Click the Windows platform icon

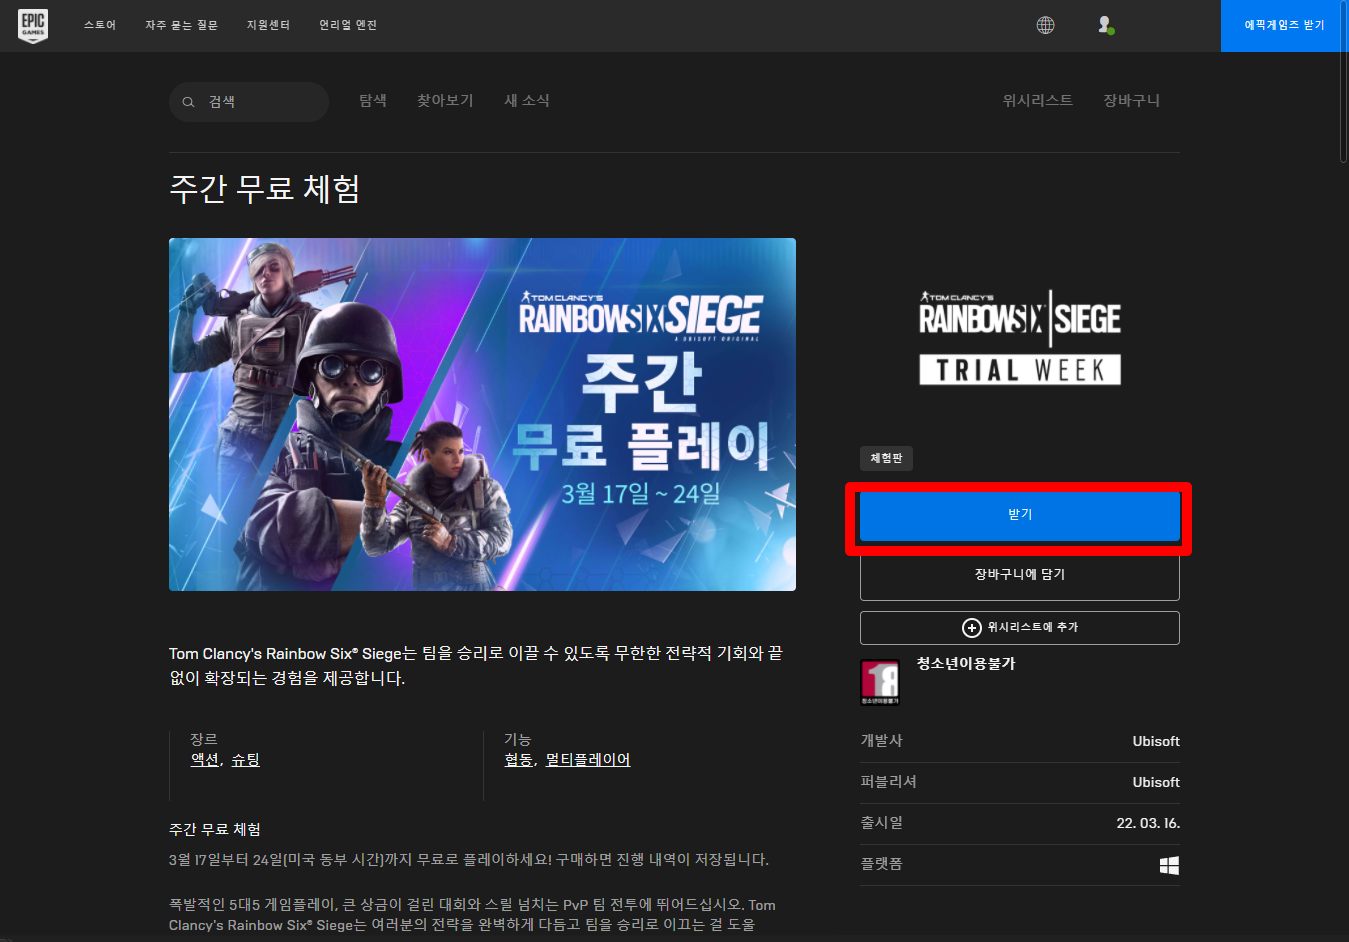point(1169,865)
